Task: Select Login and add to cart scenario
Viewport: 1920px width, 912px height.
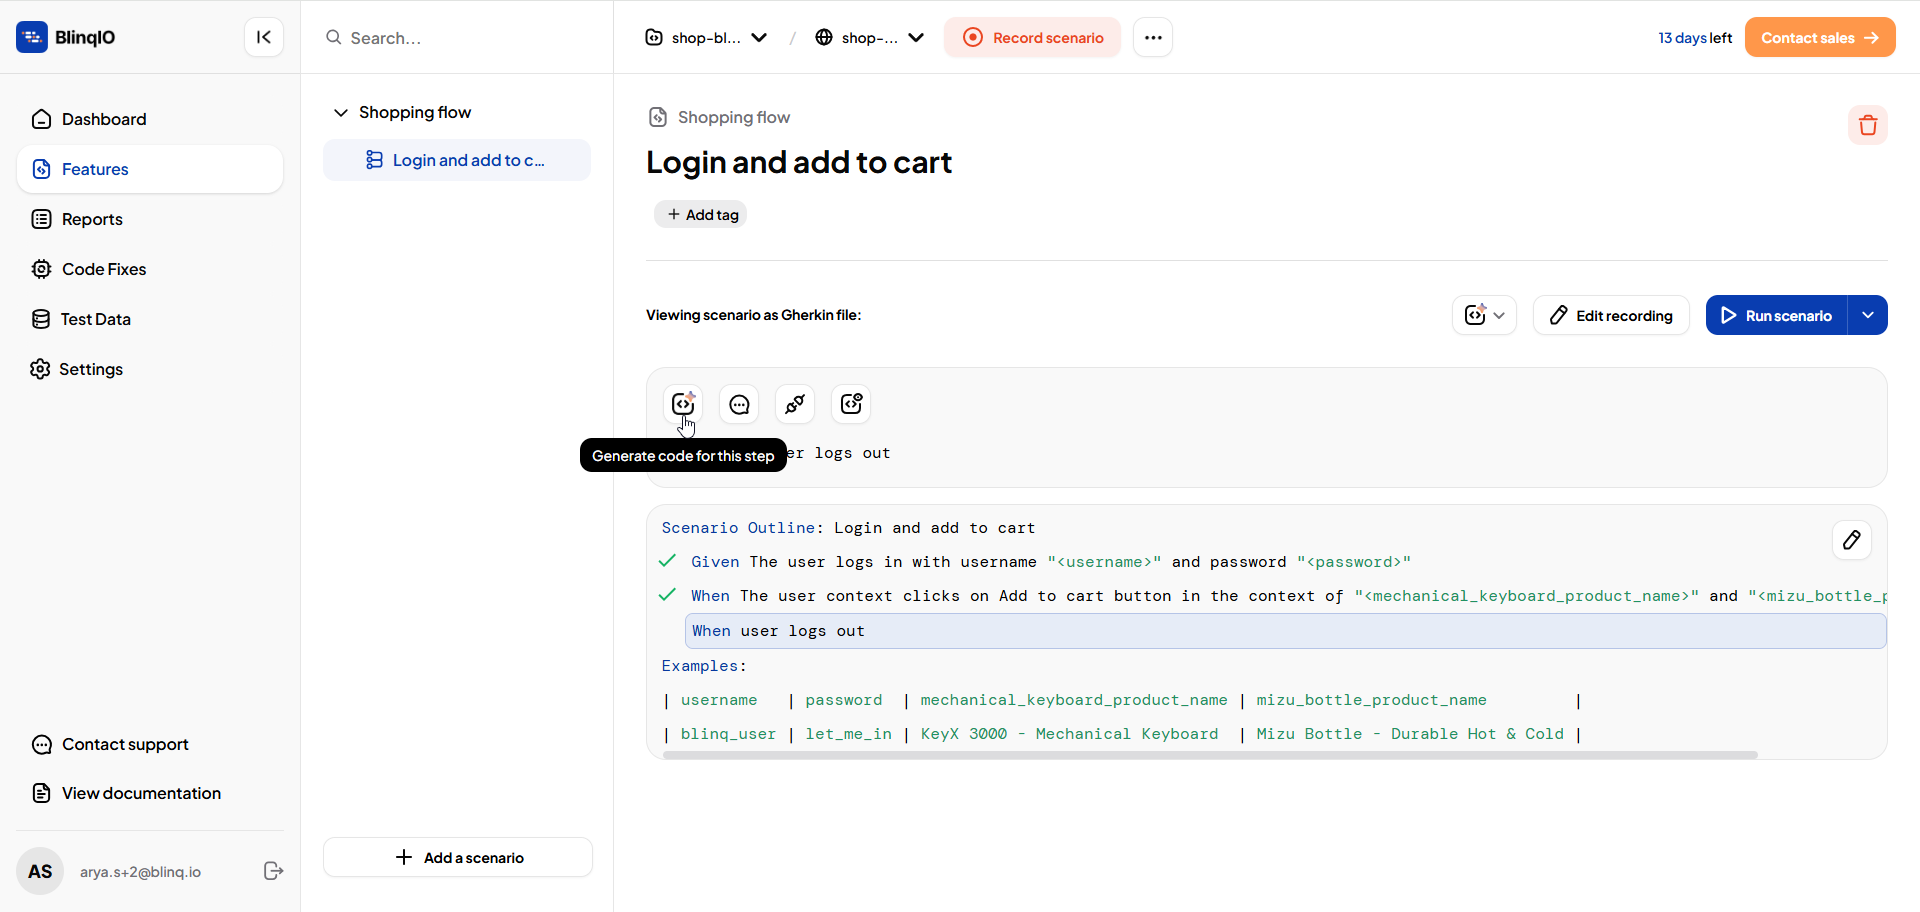Action: pos(457,160)
